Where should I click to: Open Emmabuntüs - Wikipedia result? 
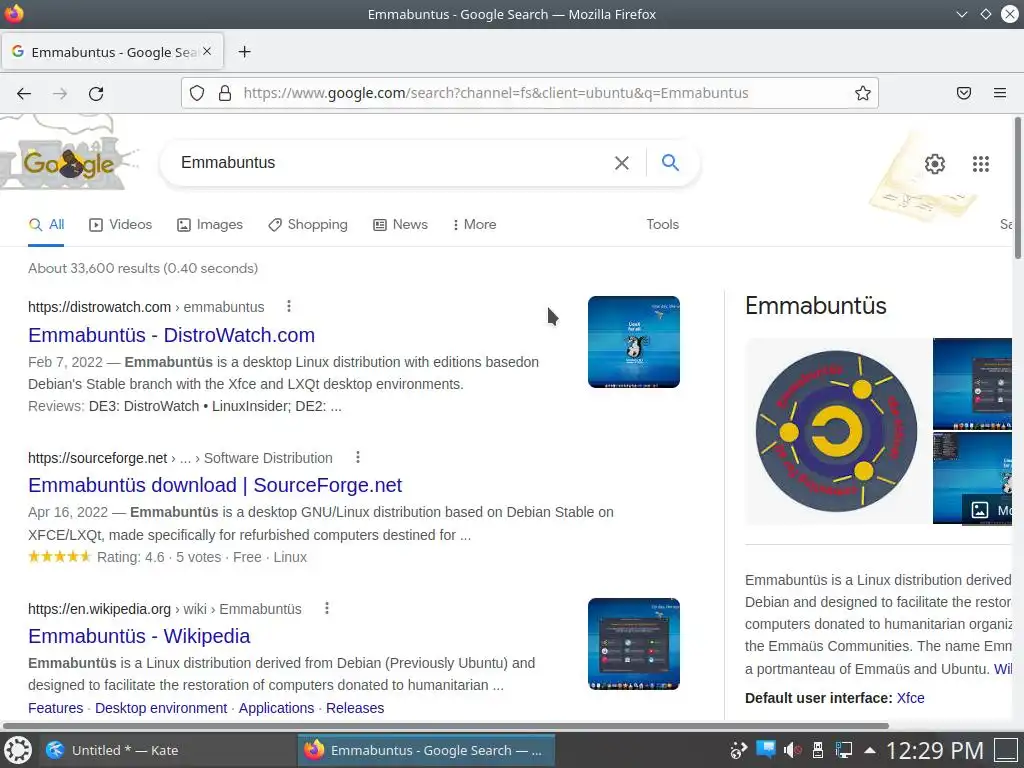click(139, 636)
